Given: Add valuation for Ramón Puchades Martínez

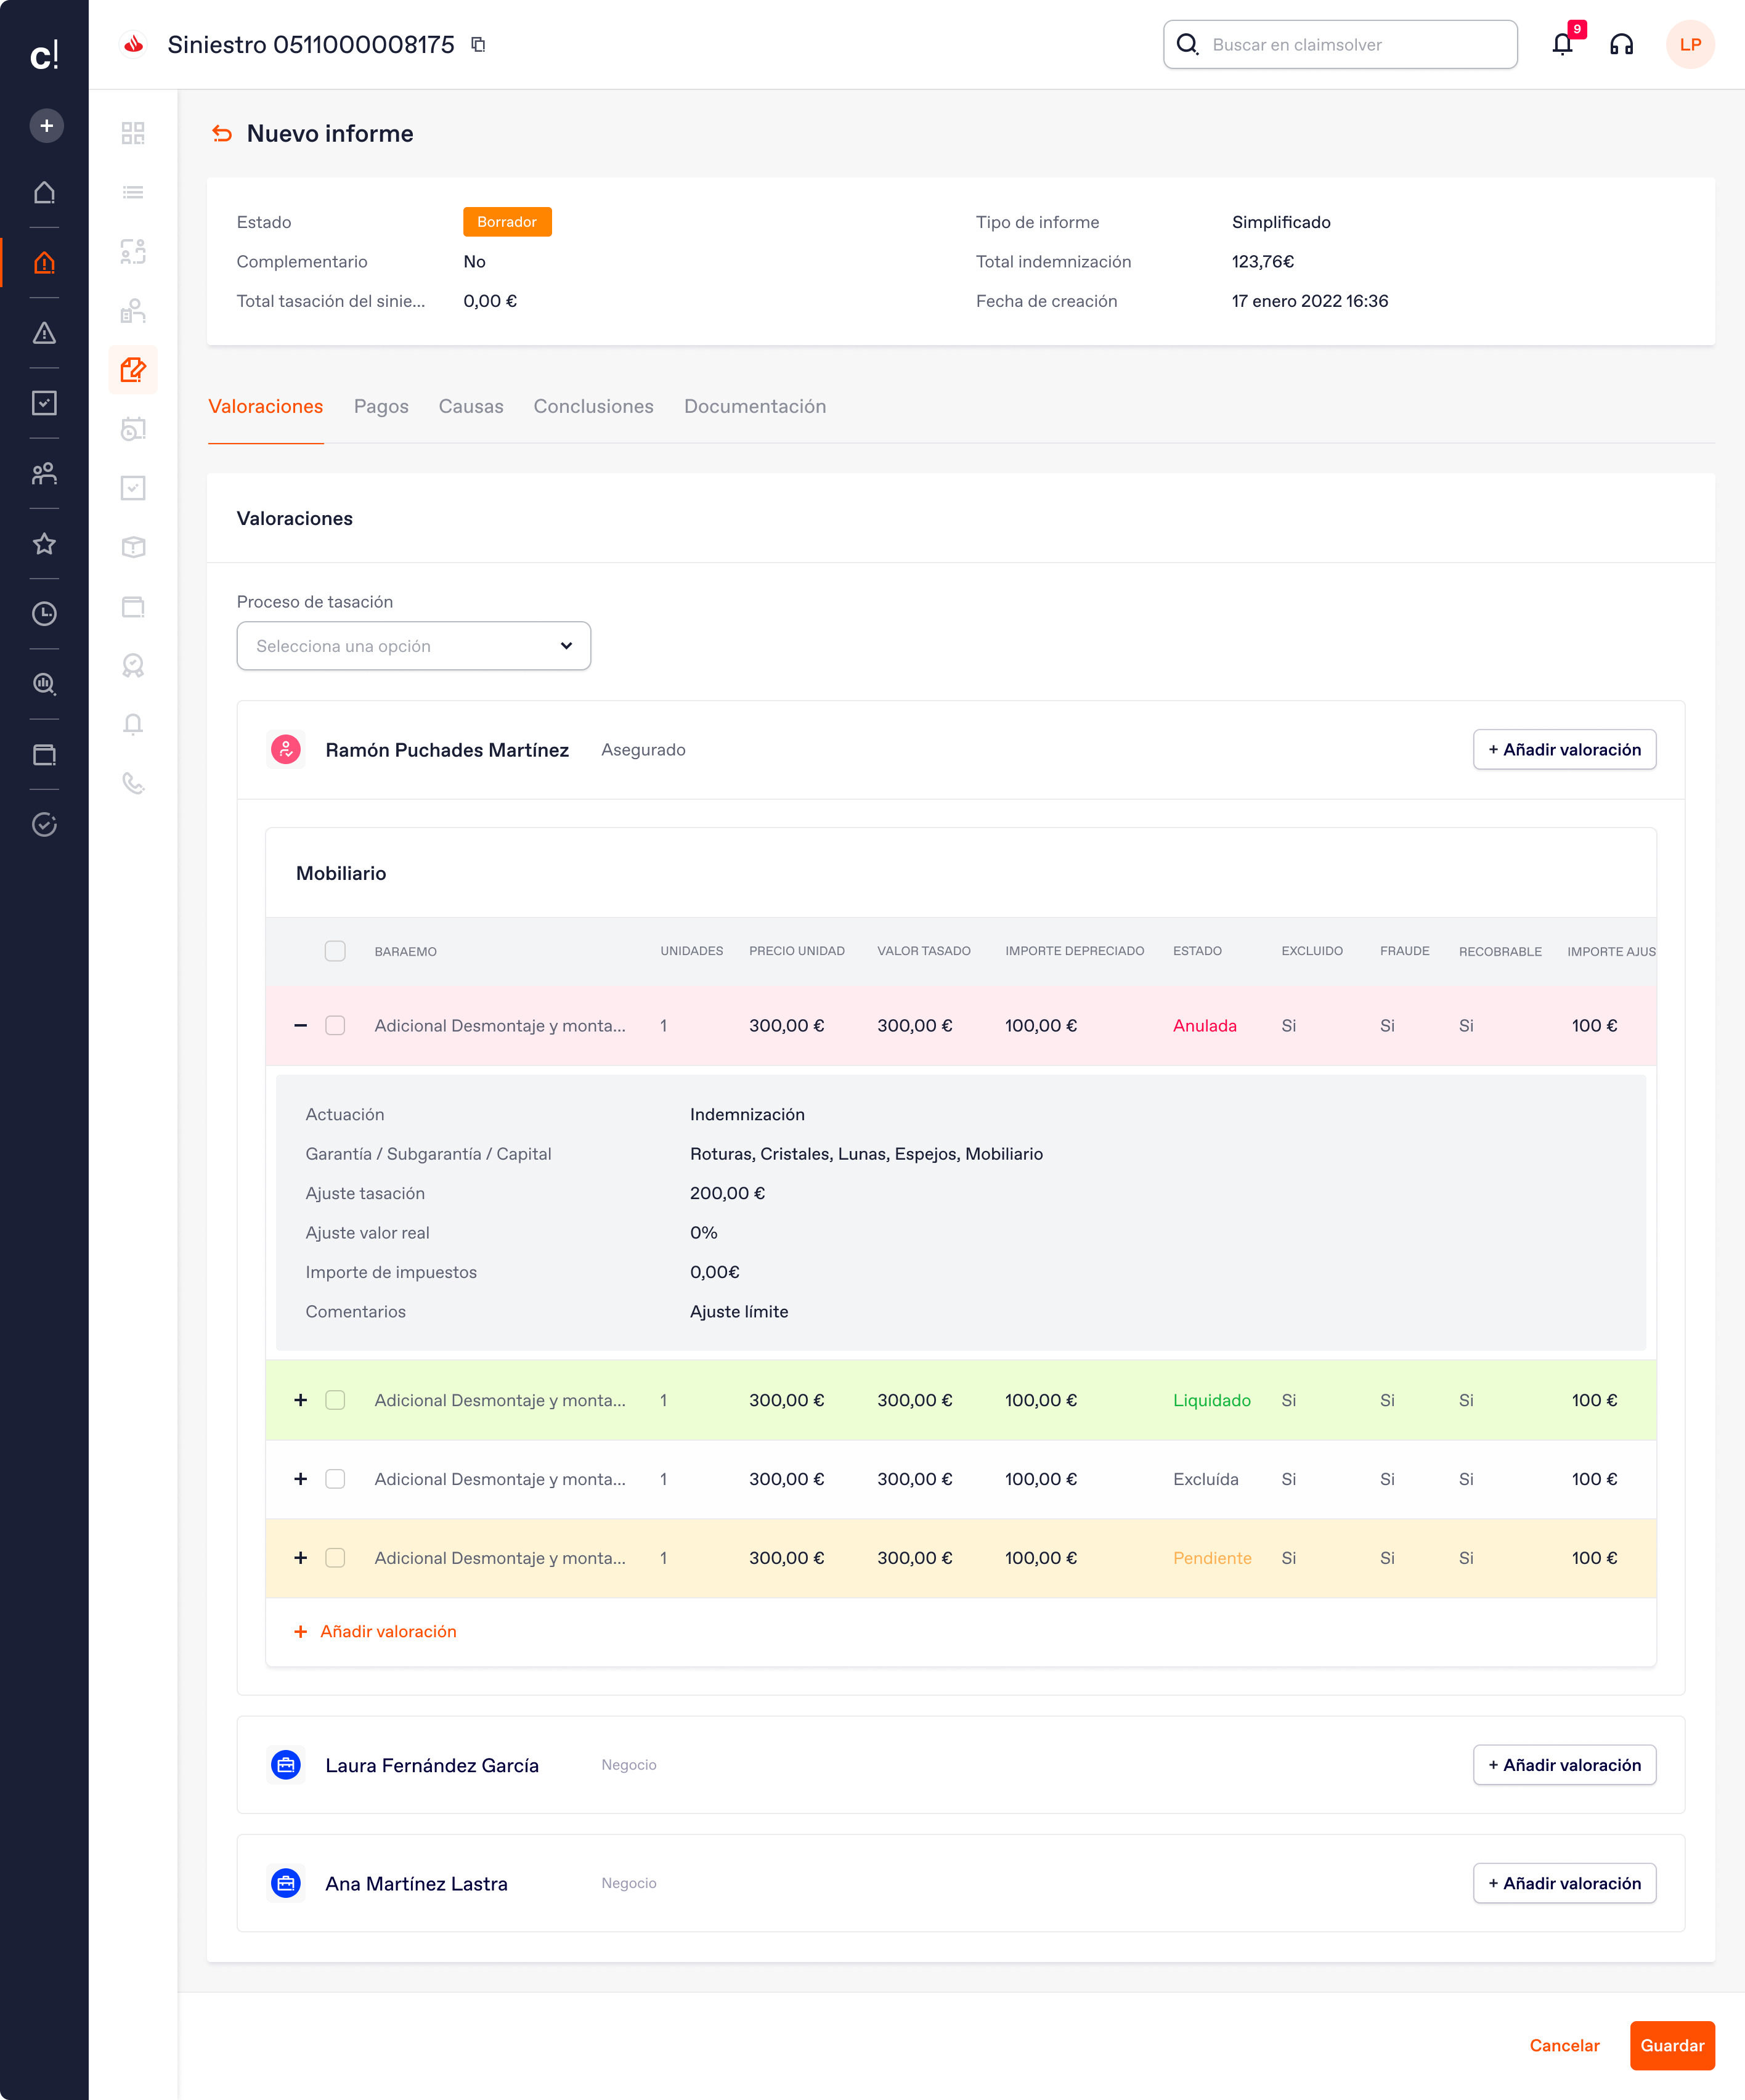Looking at the screenshot, I should point(1564,750).
